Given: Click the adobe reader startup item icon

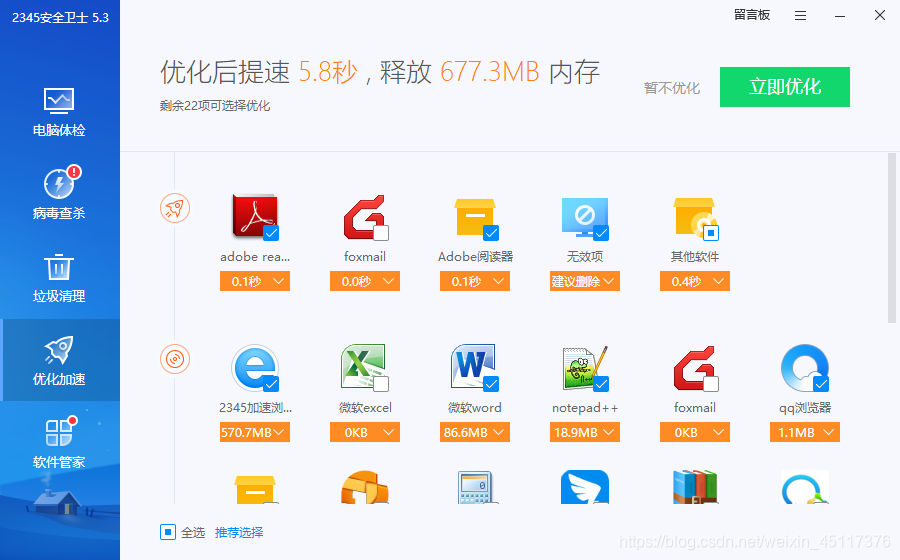Looking at the screenshot, I should coord(255,216).
